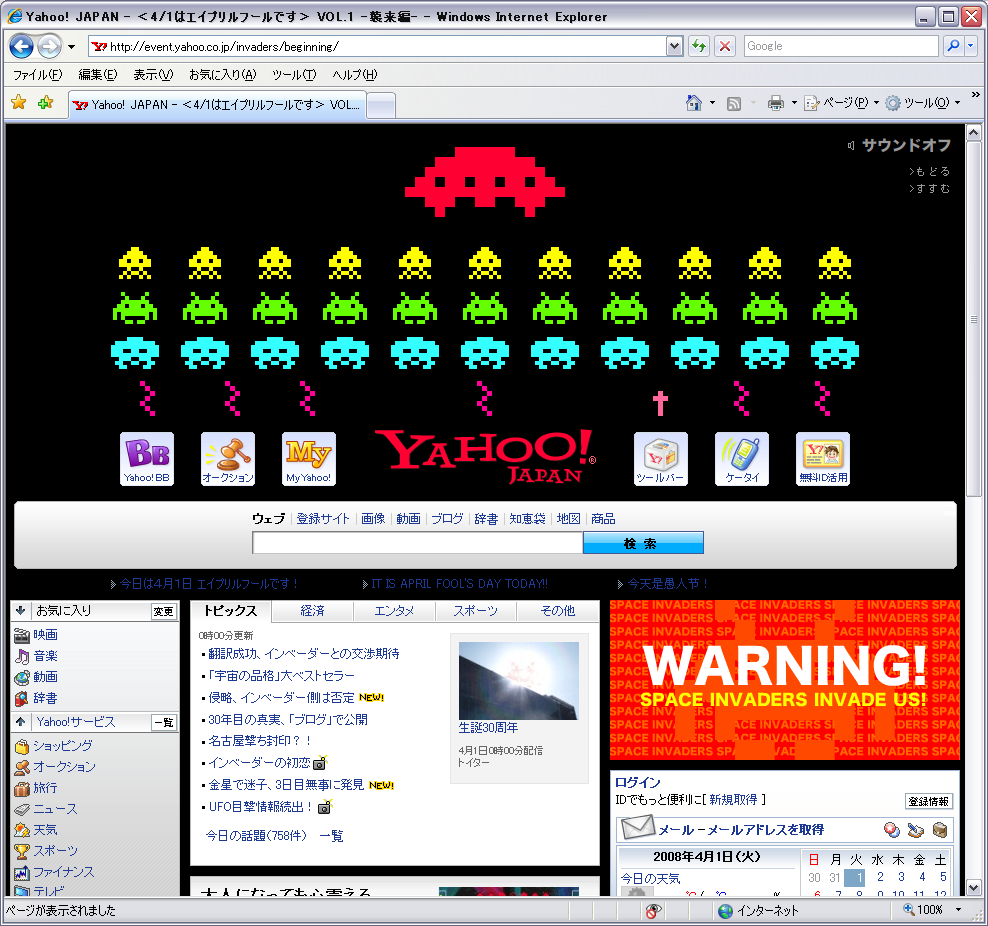Open the ページ(P) command bar menu
This screenshot has height=926, width=988.
coord(842,103)
